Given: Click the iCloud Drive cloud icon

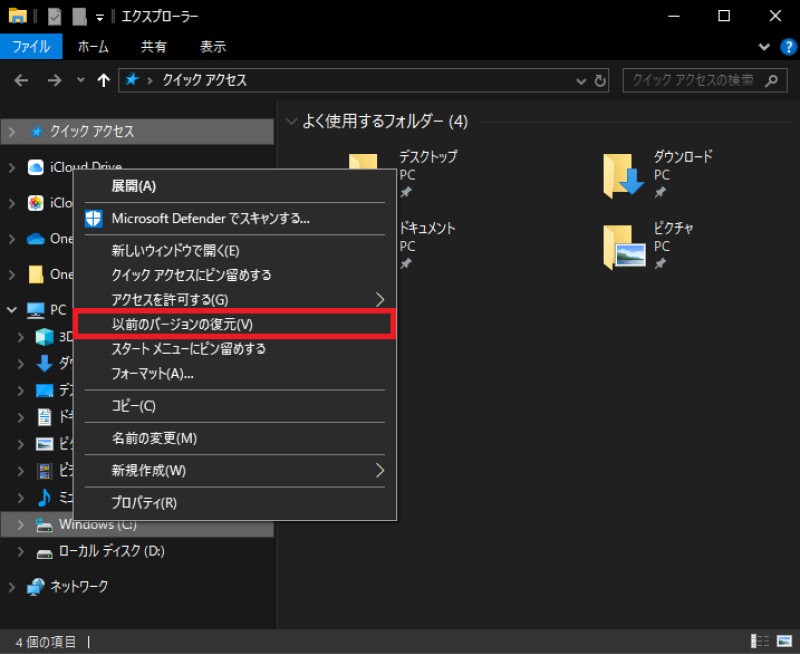Looking at the screenshot, I should coord(36,167).
